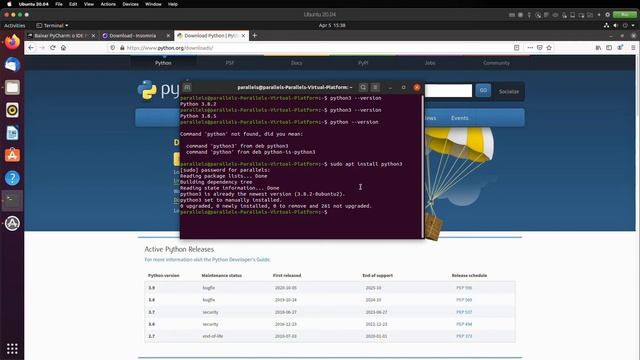Open the Help icon in the dock

coord(12,178)
